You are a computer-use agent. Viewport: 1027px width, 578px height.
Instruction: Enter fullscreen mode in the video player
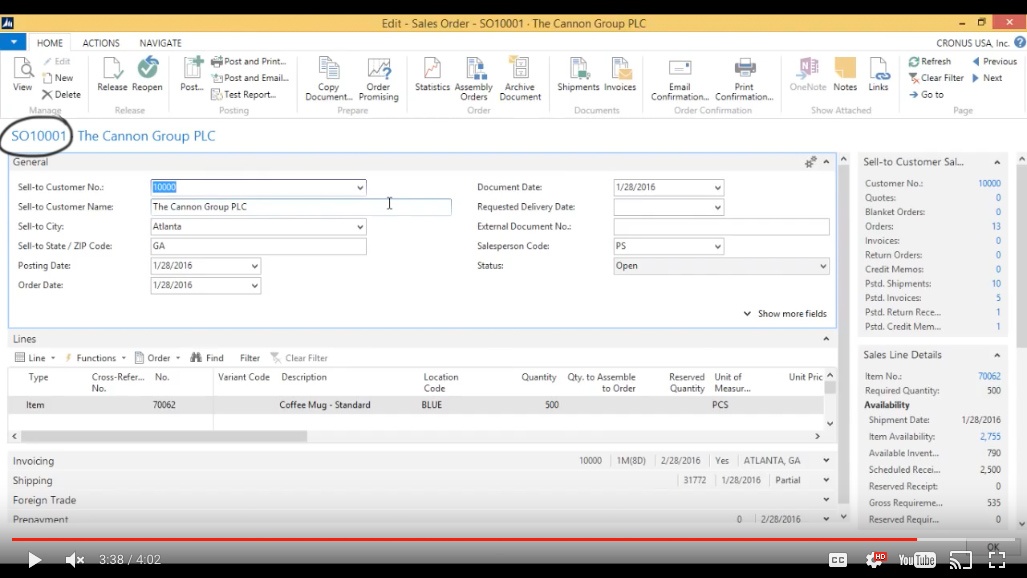pyautogui.click(x=996, y=560)
